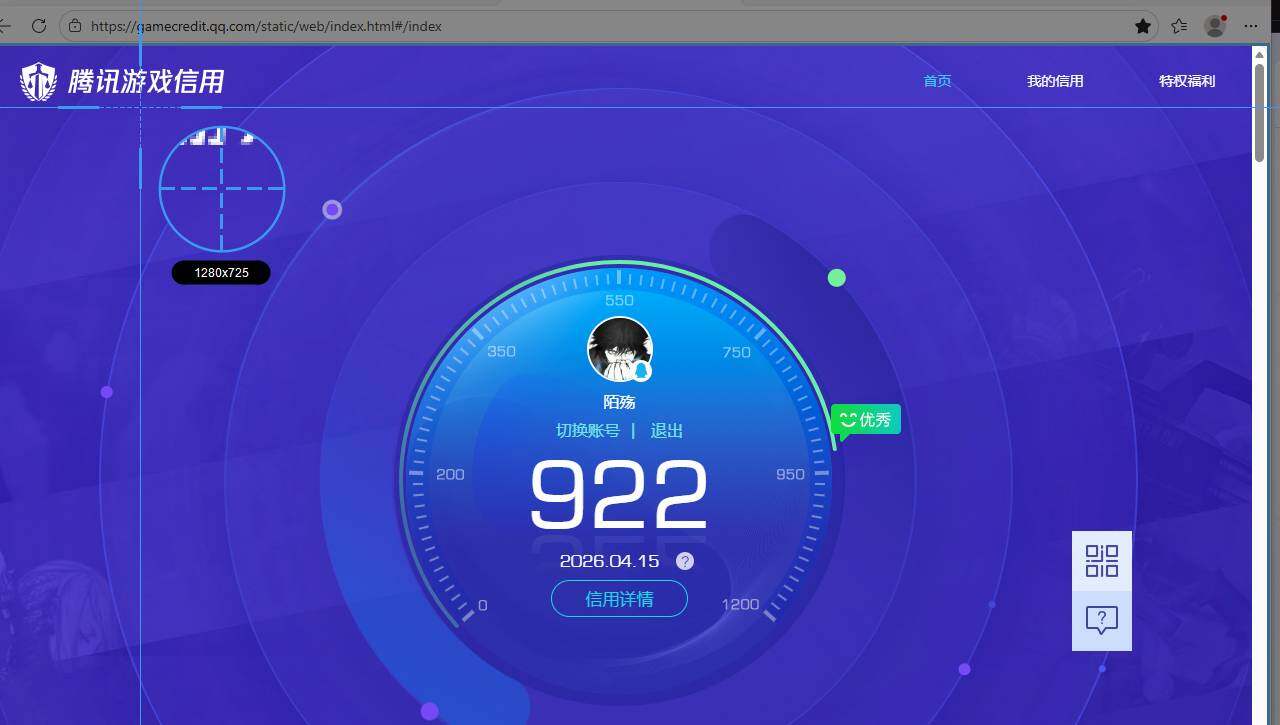Viewport: 1280px width, 725px height.
Task: Open the 我的信用 navigation tab
Action: click(x=1055, y=81)
